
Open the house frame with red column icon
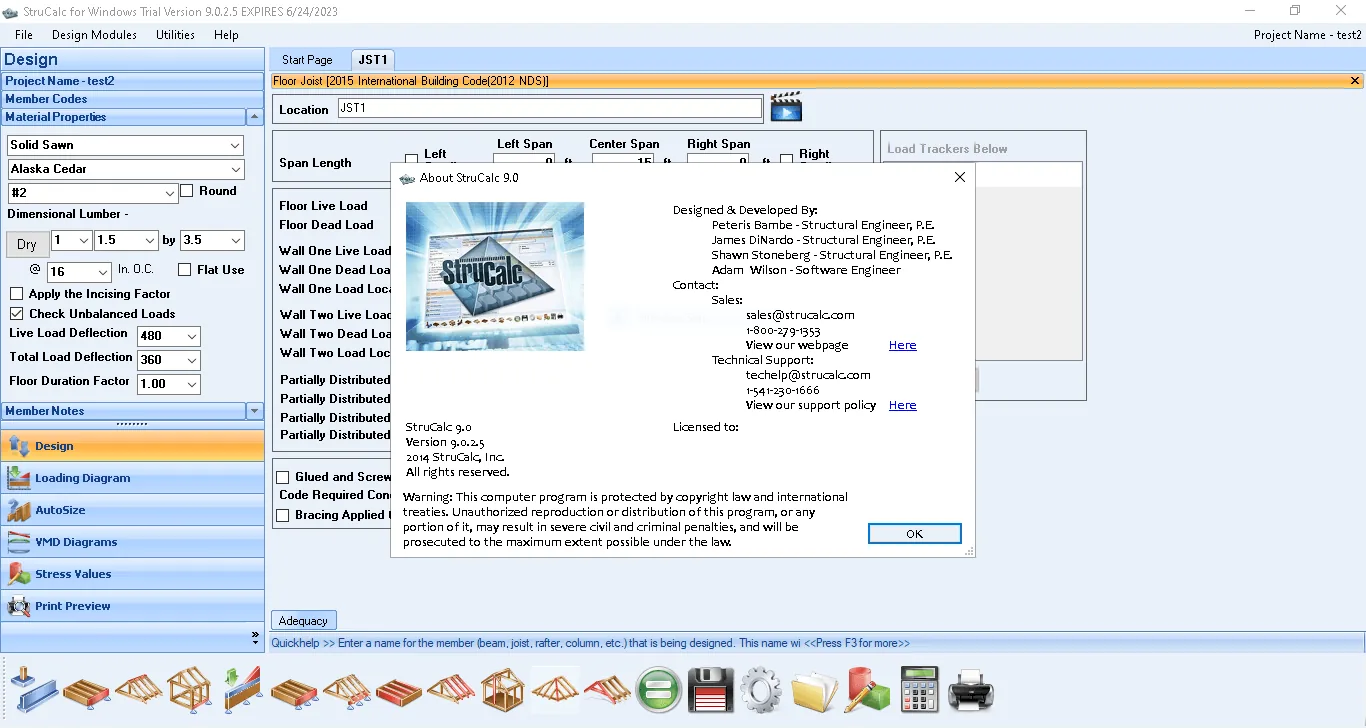[502, 690]
